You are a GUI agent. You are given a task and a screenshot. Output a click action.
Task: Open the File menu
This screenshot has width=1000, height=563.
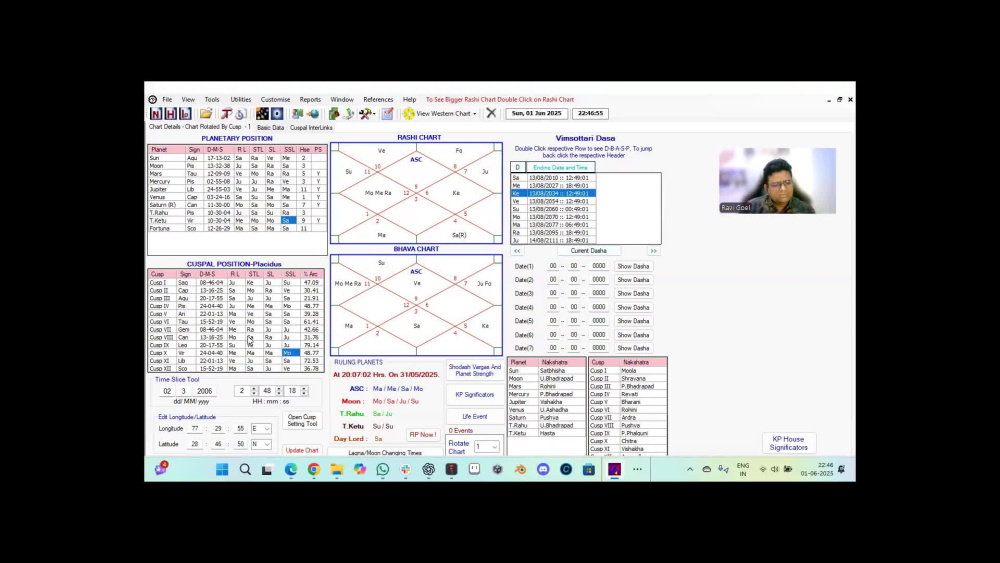(167, 99)
